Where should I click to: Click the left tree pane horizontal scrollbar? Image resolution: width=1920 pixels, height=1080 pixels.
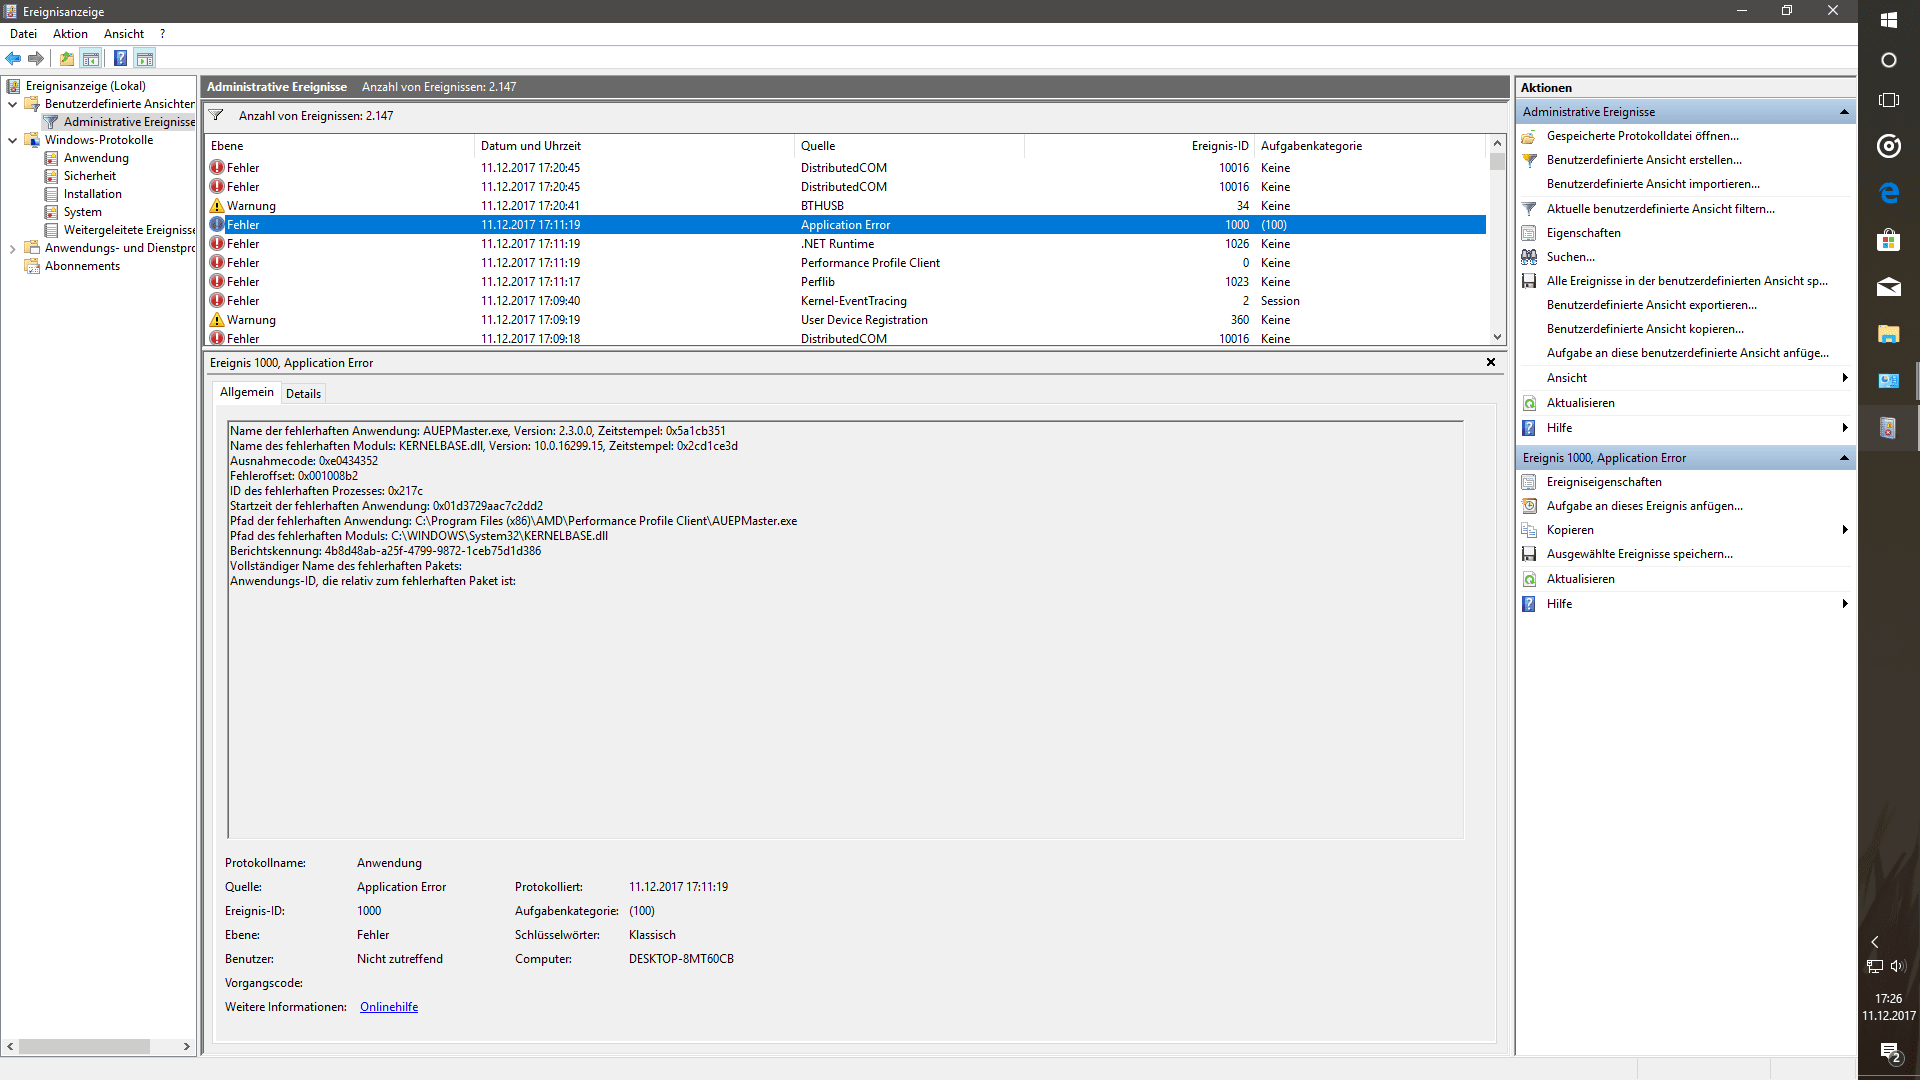point(84,1046)
